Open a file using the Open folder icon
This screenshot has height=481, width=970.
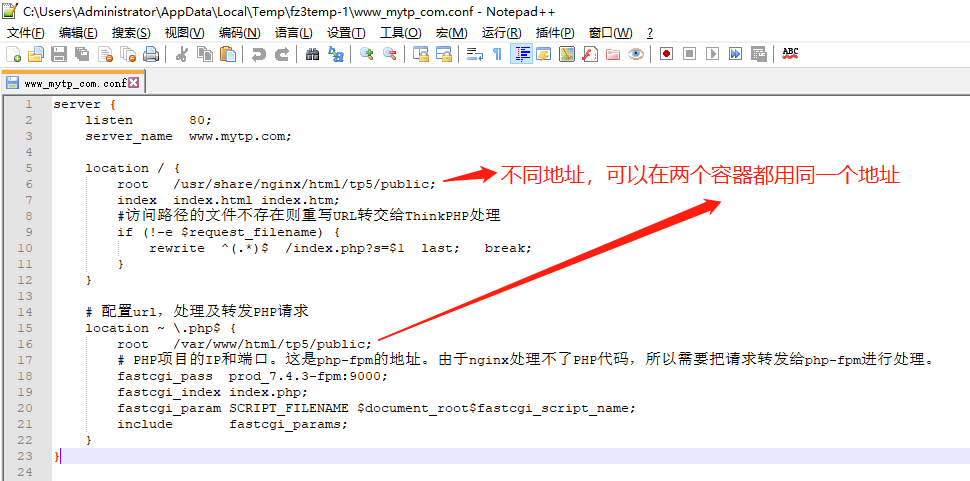(36, 54)
